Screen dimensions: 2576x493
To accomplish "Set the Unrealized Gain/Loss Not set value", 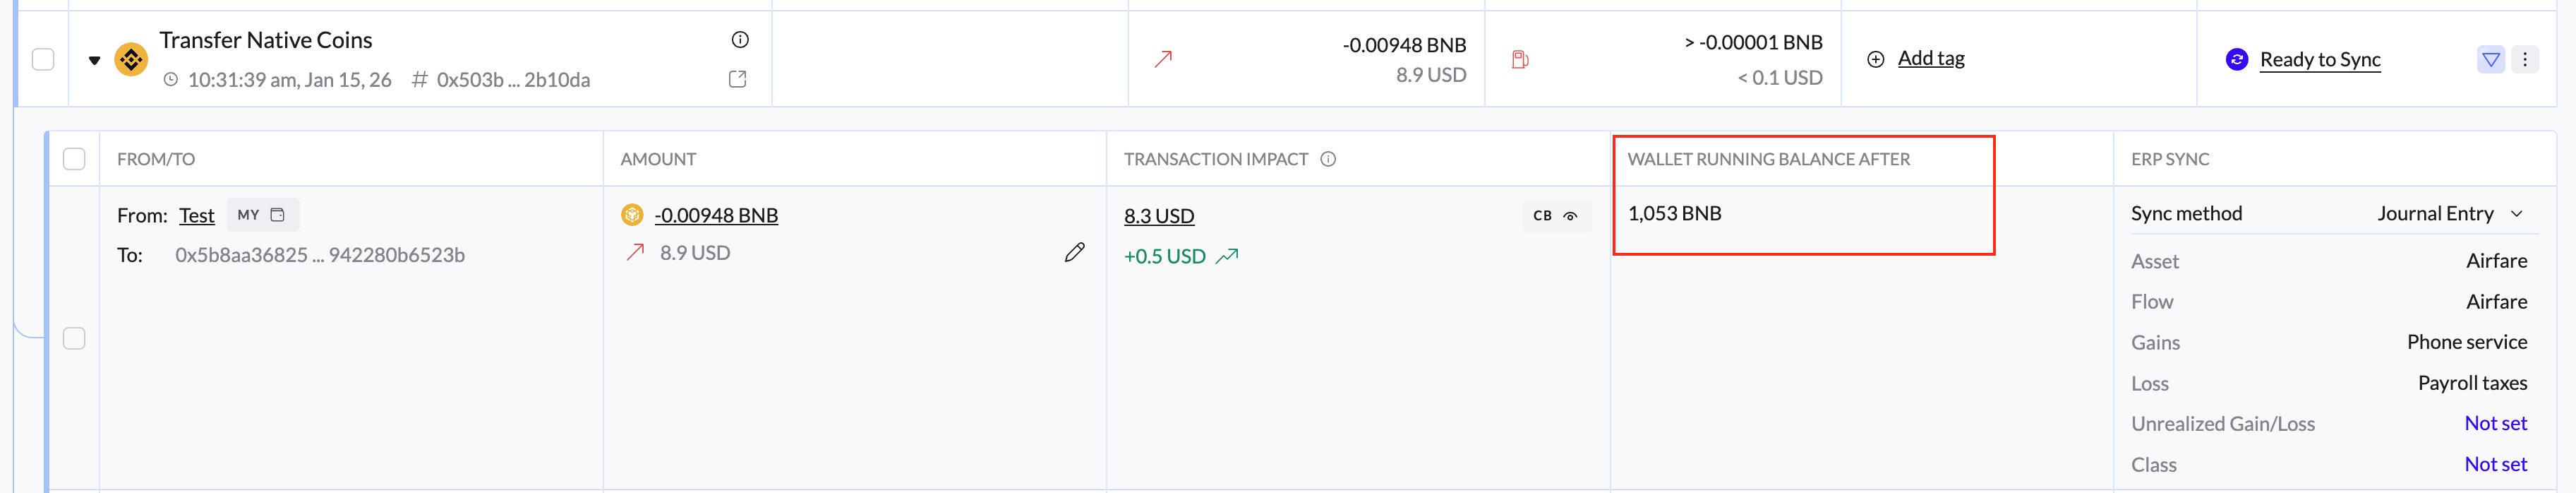I will point(2495,424).
